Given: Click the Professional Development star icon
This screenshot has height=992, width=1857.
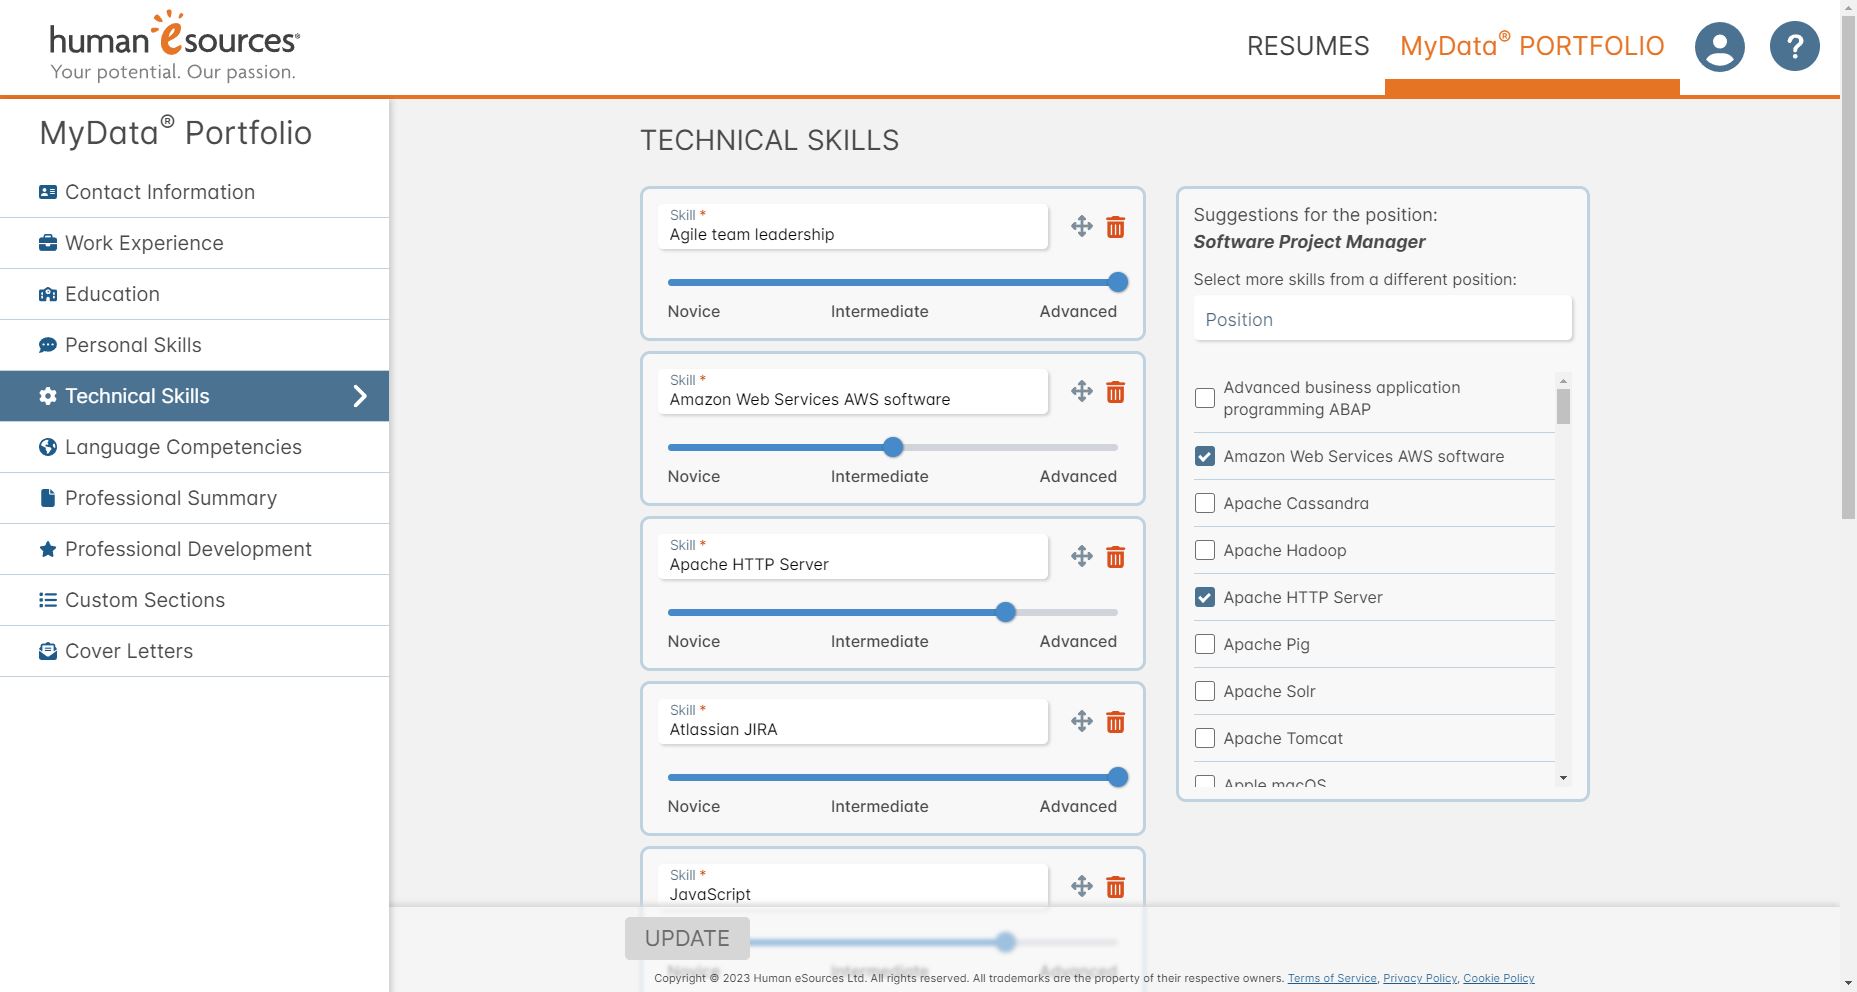Looking at the screenshot, I should pyautogui.click(x=46, y=548).
